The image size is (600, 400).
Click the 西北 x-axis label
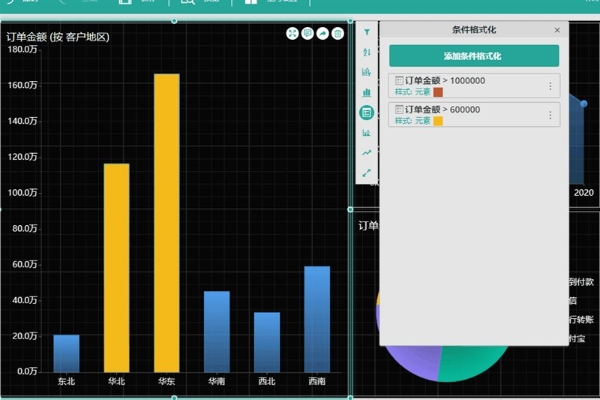coord(267,381)
